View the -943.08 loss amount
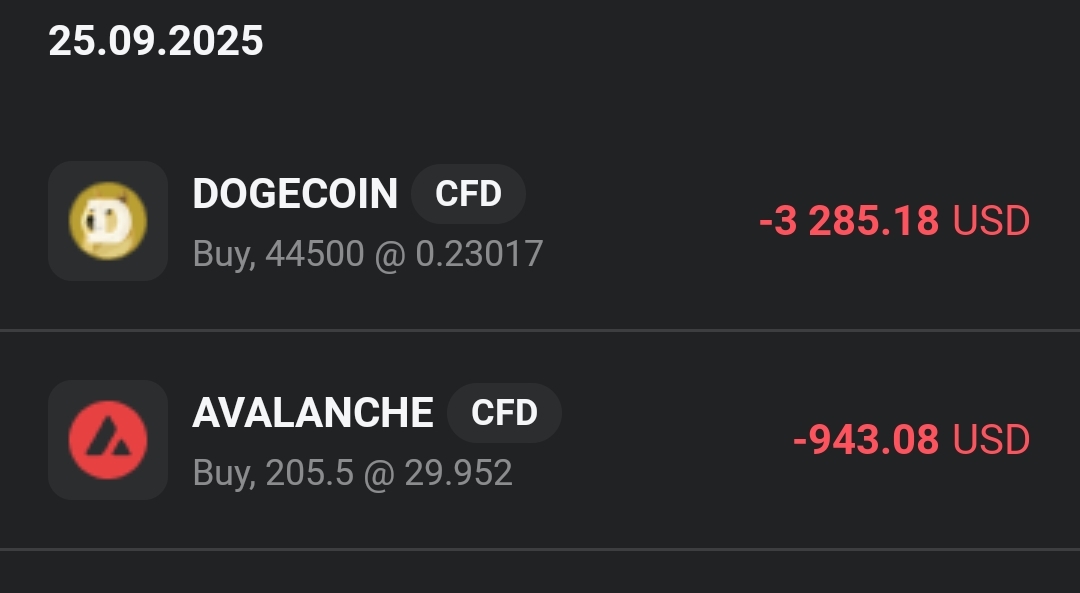Image resolution: width=1080 pixels, height=593 pixels. click(866, 440)
